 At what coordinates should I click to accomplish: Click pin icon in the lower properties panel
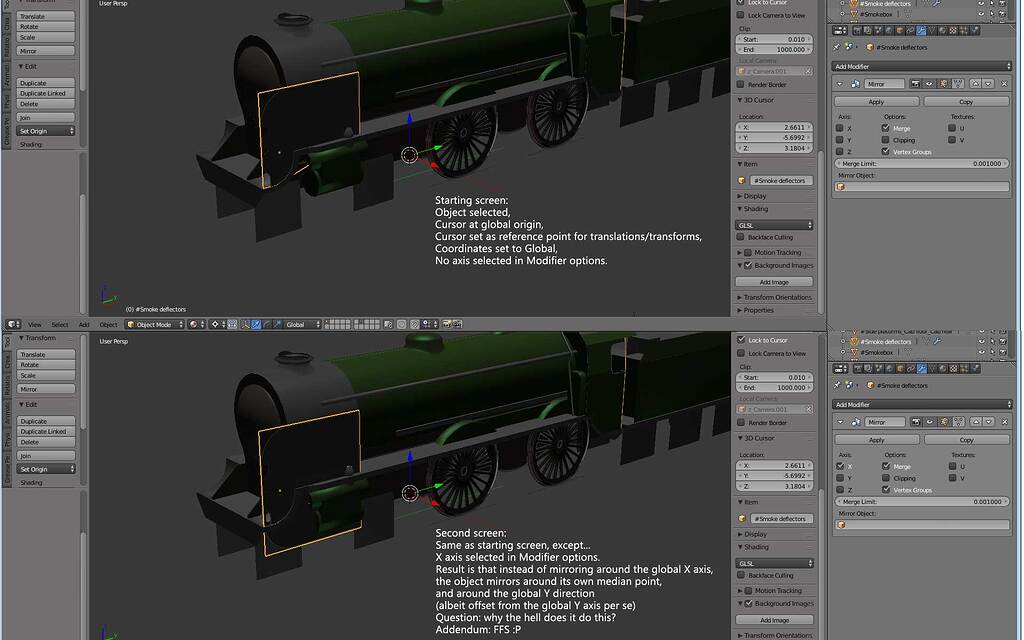(837, 385)
